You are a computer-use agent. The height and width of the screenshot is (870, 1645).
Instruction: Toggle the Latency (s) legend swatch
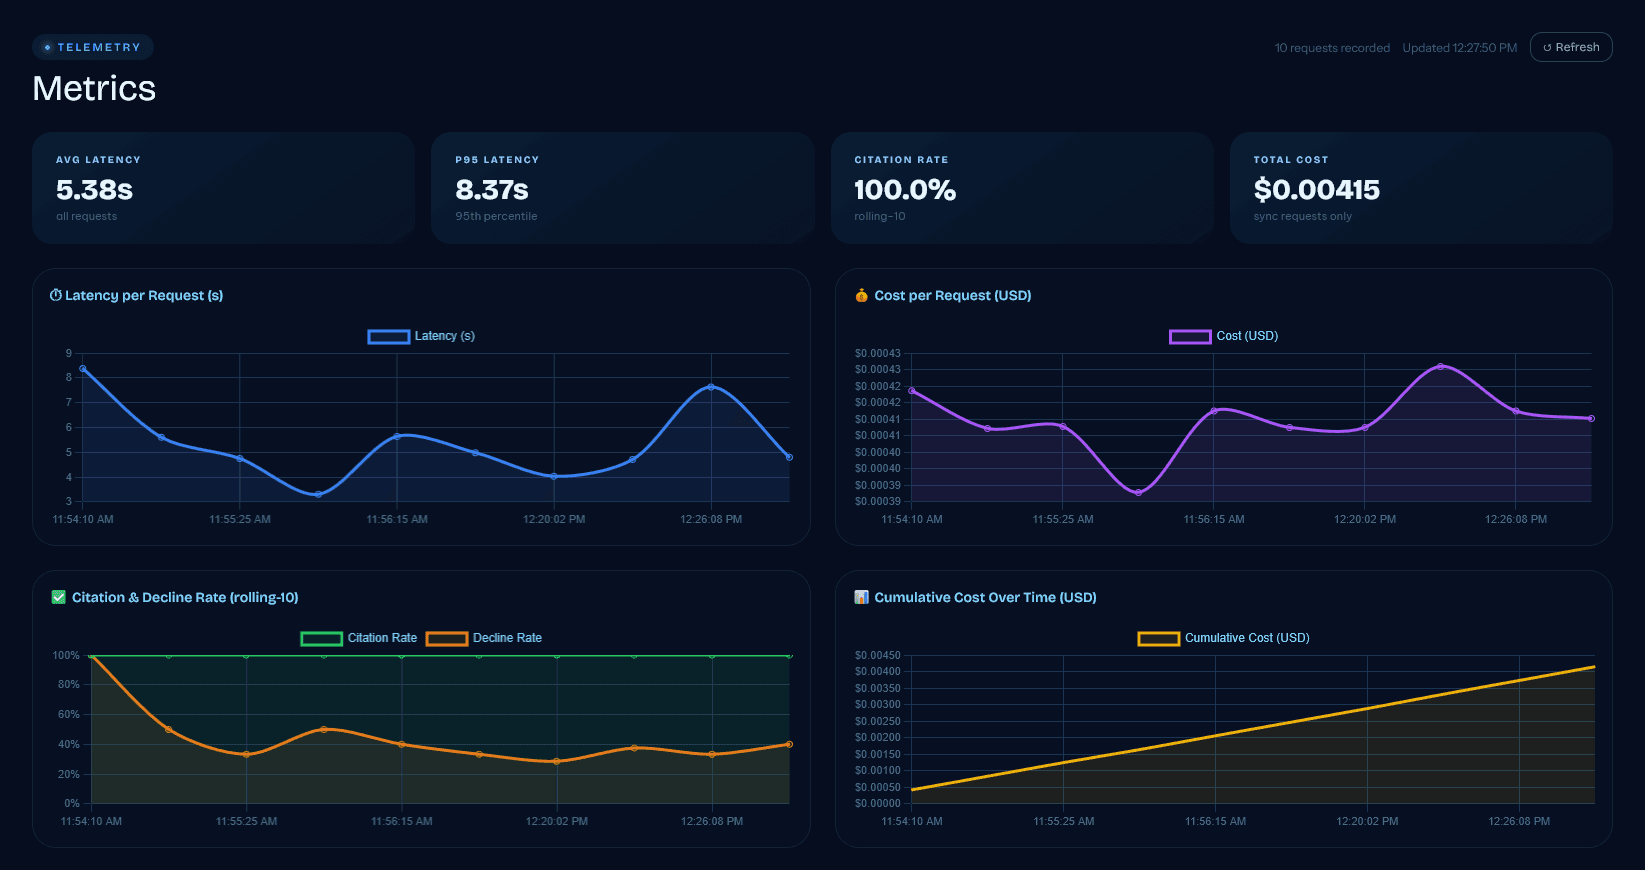388,336
